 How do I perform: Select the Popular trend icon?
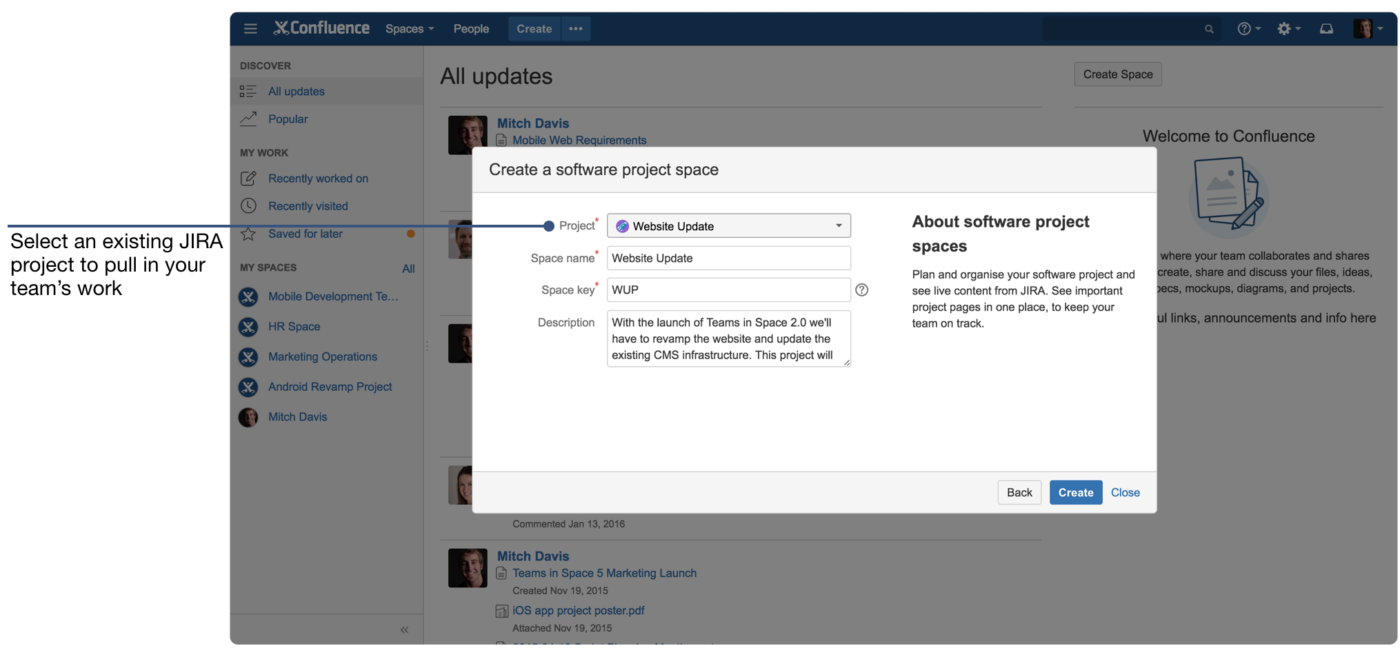[x=248, y=118]
